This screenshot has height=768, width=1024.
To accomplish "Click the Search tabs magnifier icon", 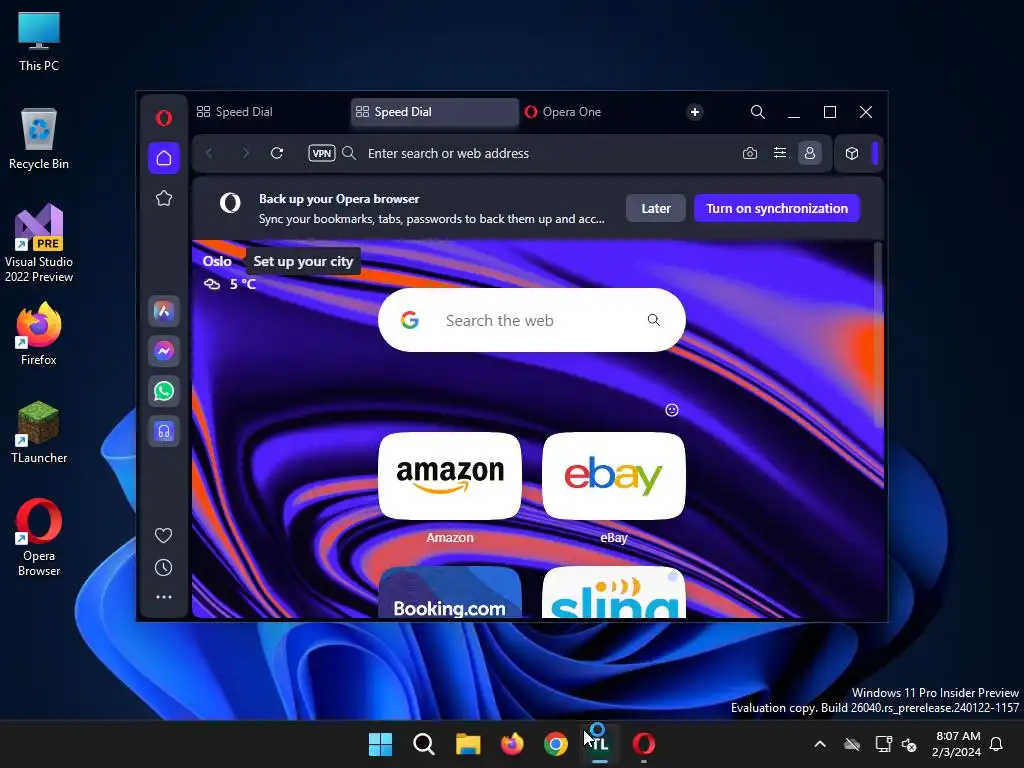I will pyautogui.click(x=758, y=112).
